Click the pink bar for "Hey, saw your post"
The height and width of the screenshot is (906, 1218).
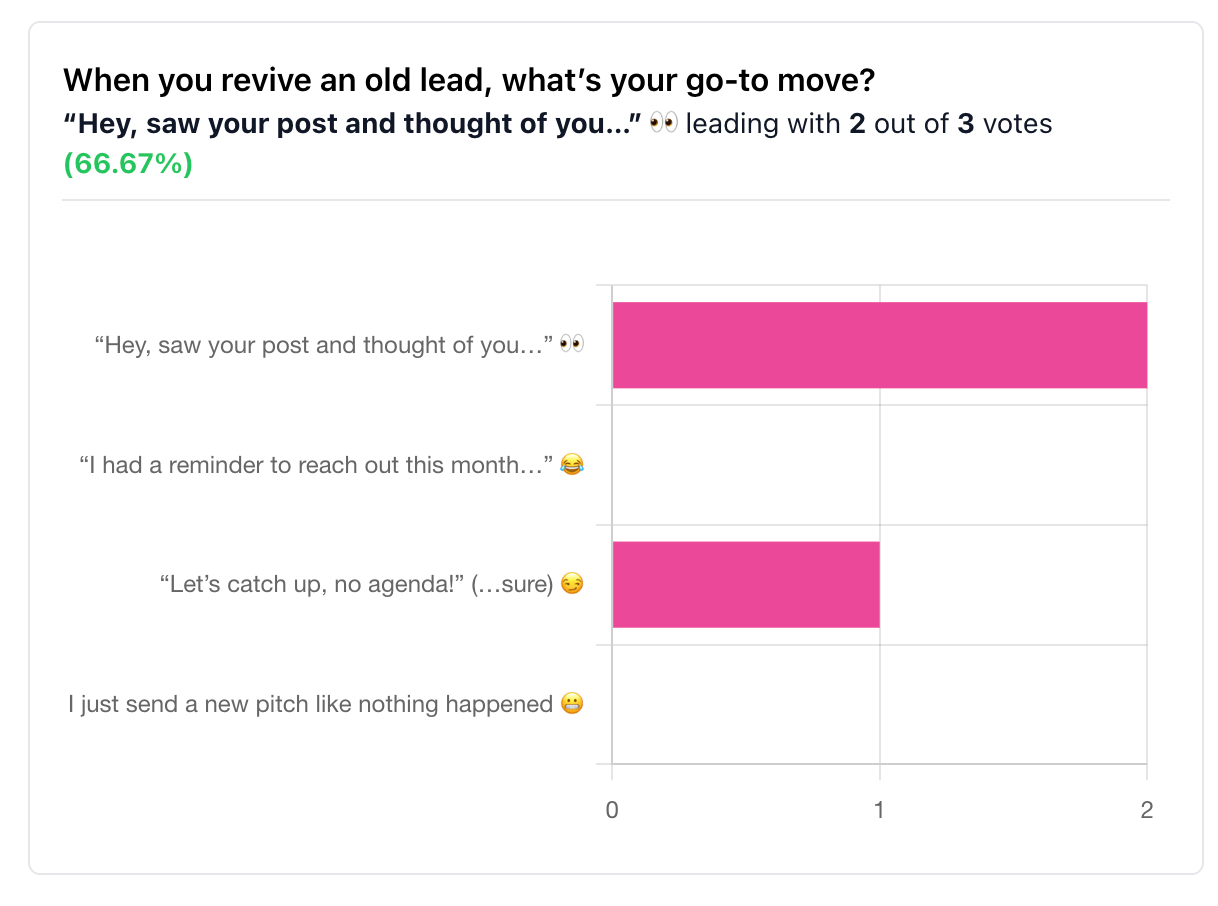pos(879,345)
